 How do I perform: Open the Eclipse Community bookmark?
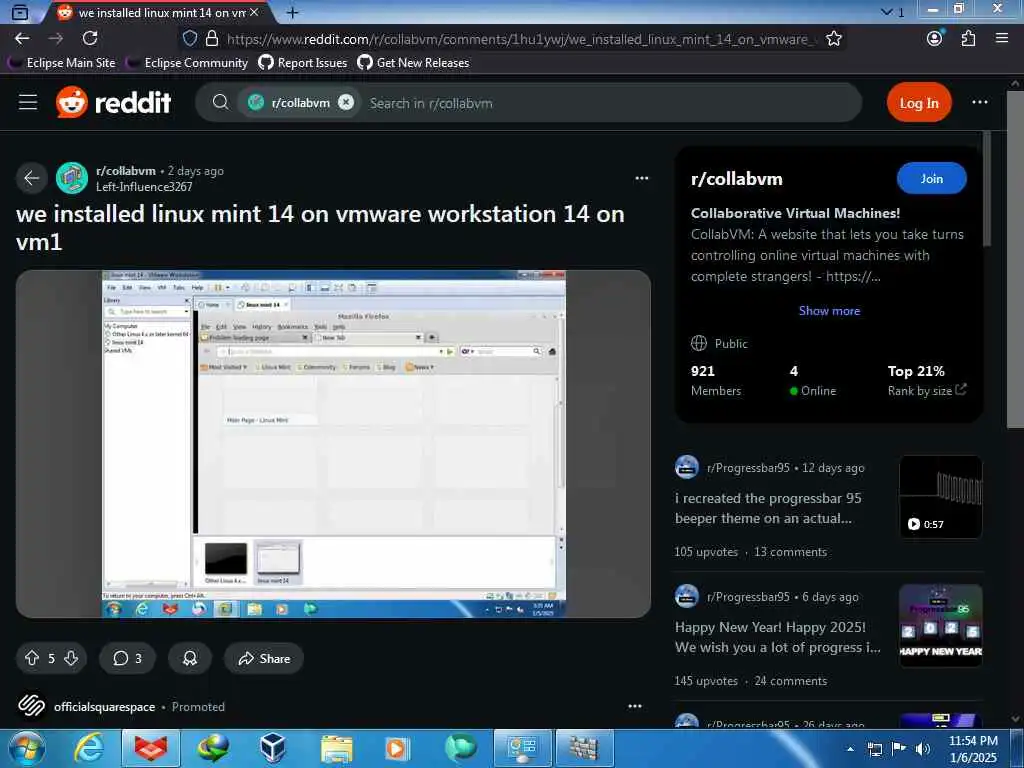click(x=189, y=63)
